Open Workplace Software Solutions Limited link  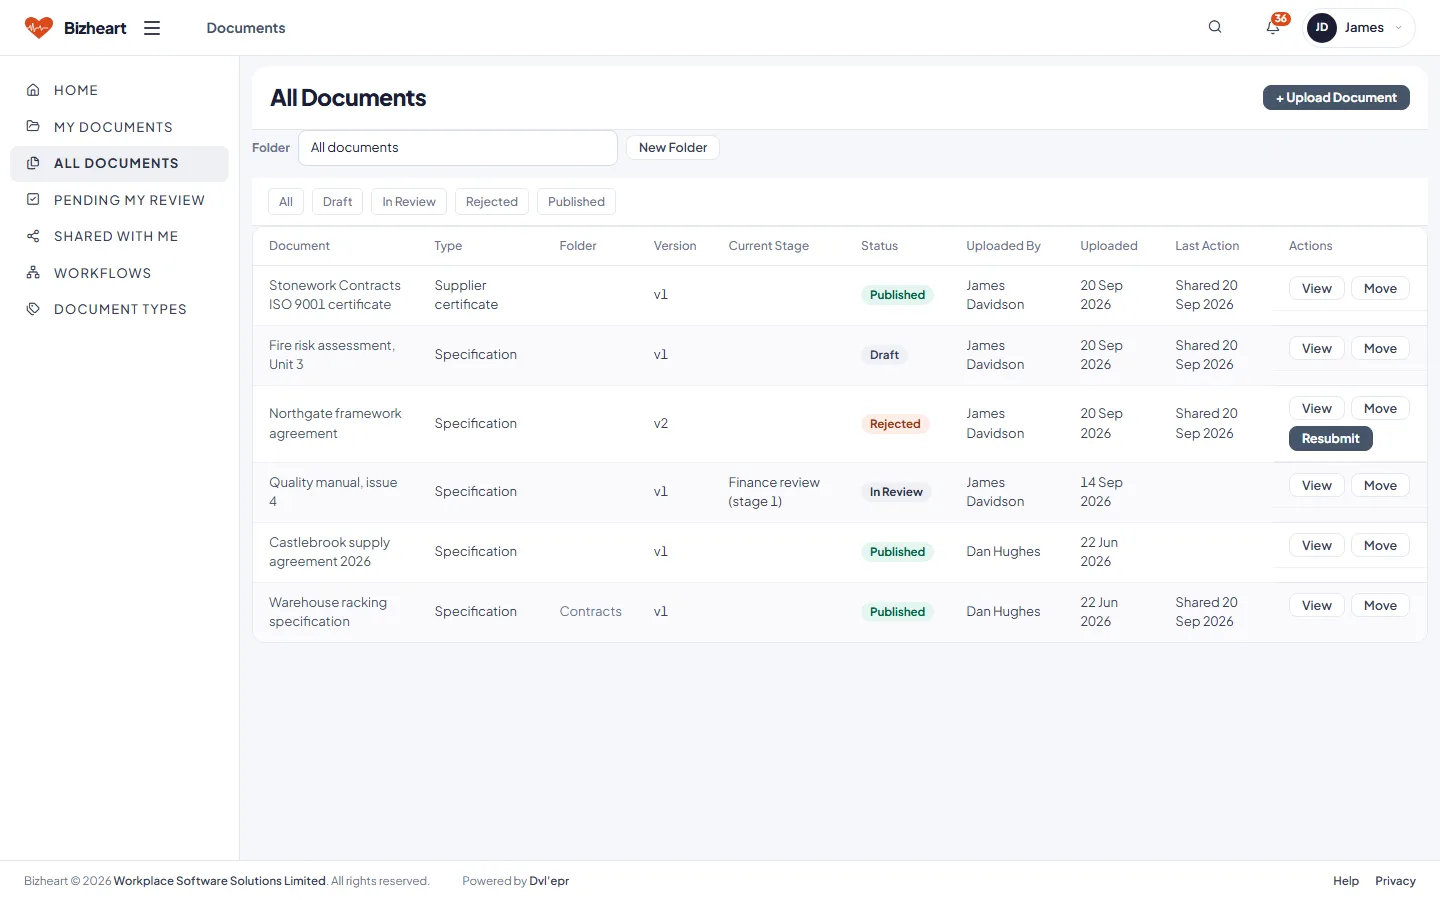[x=220, y=881]
